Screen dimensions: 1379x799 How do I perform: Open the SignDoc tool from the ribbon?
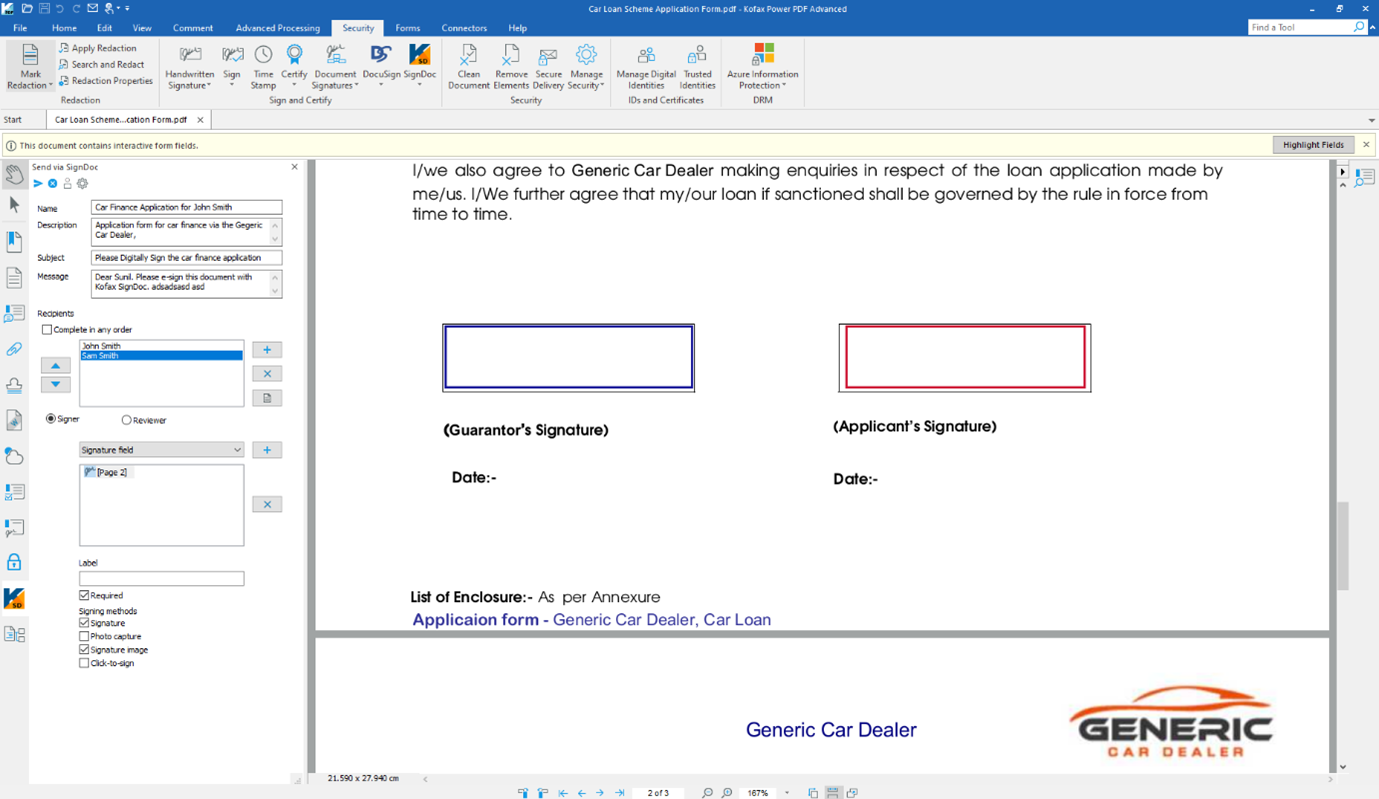pyautogui.click(x=419, y=67)
